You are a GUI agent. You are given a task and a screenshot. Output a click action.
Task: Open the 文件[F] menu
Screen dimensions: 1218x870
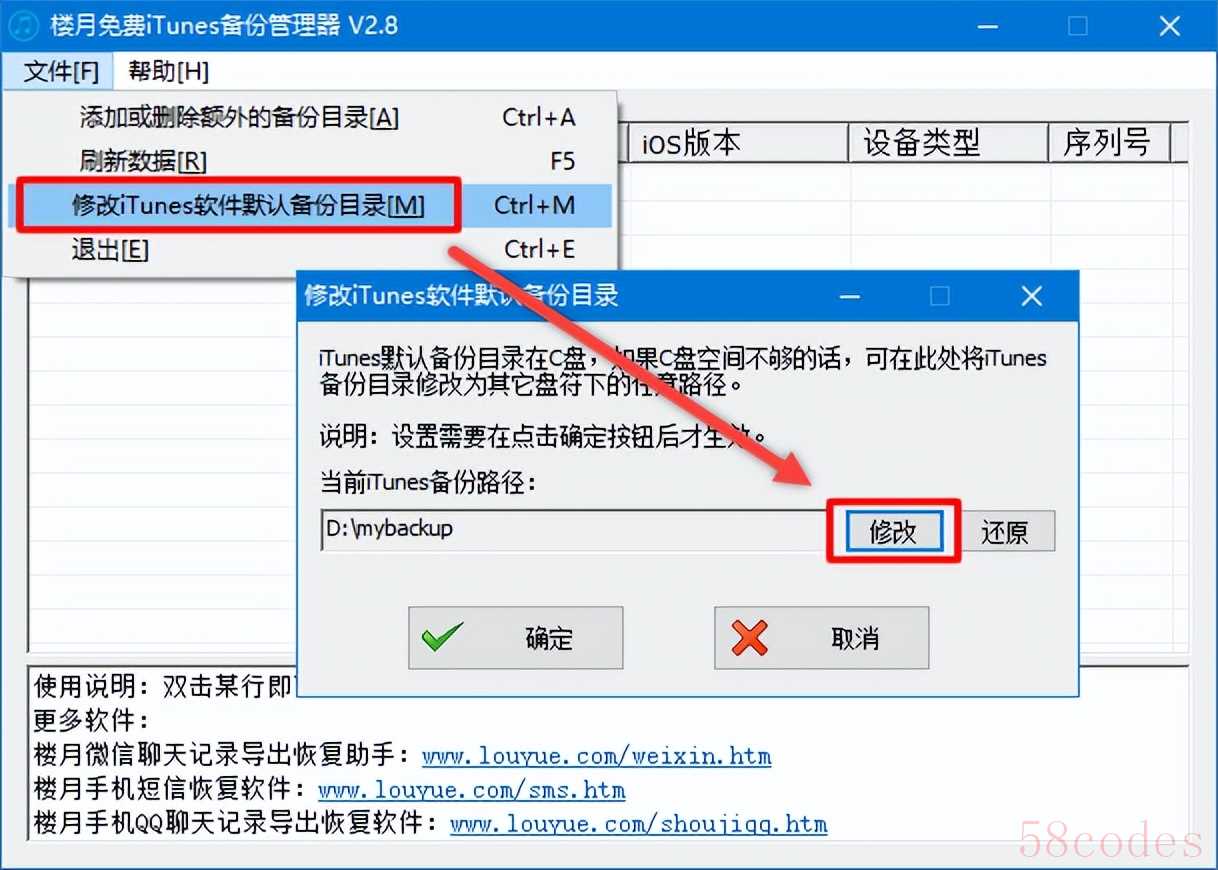61,72
